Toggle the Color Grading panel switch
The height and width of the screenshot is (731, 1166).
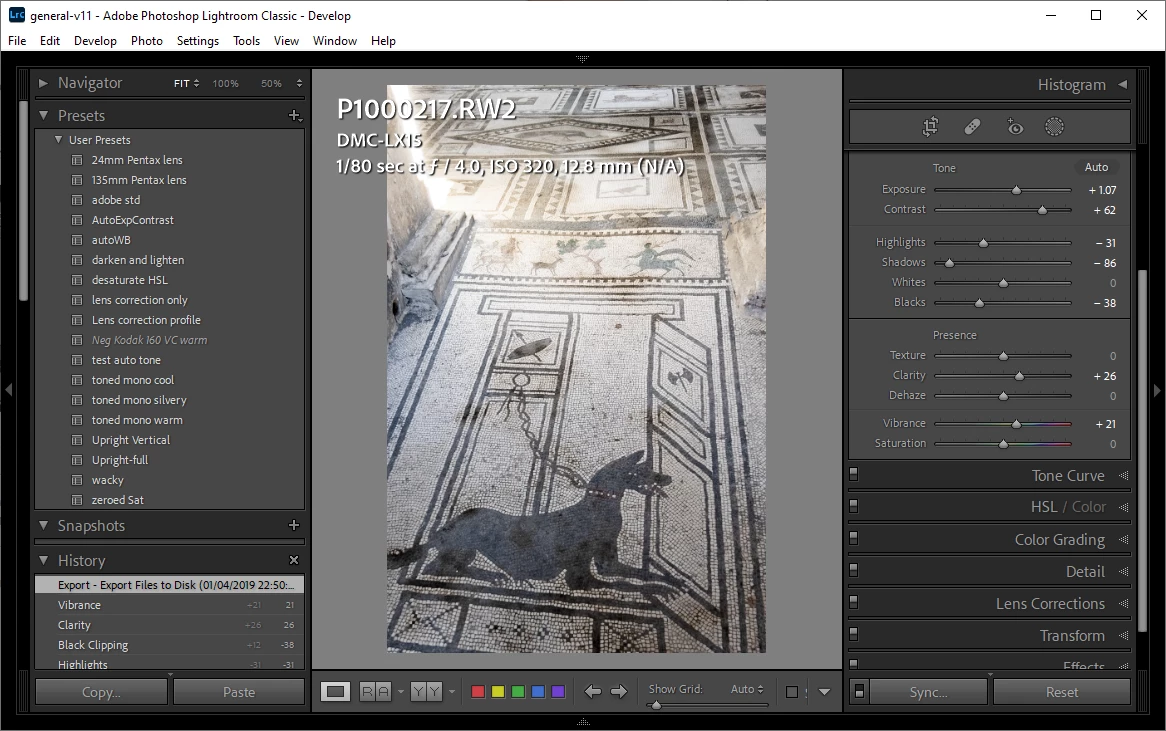pos(854,538)
